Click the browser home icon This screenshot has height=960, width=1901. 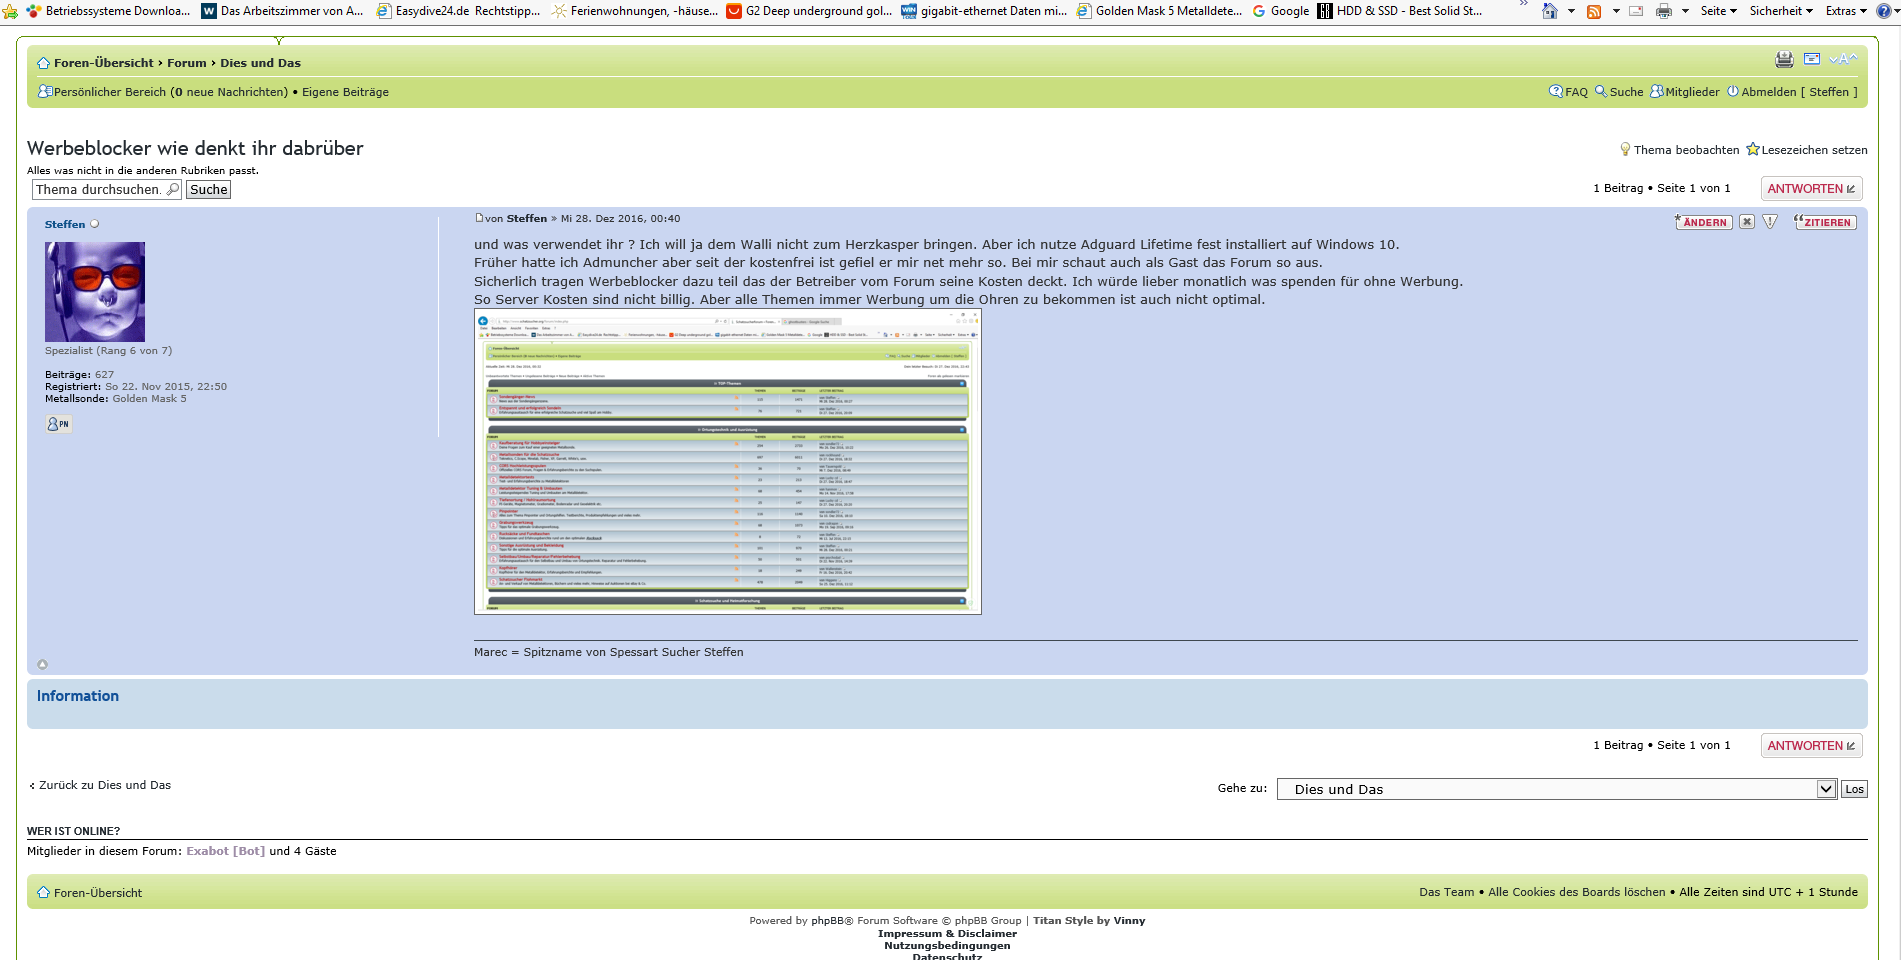[x=1550, y=11]
